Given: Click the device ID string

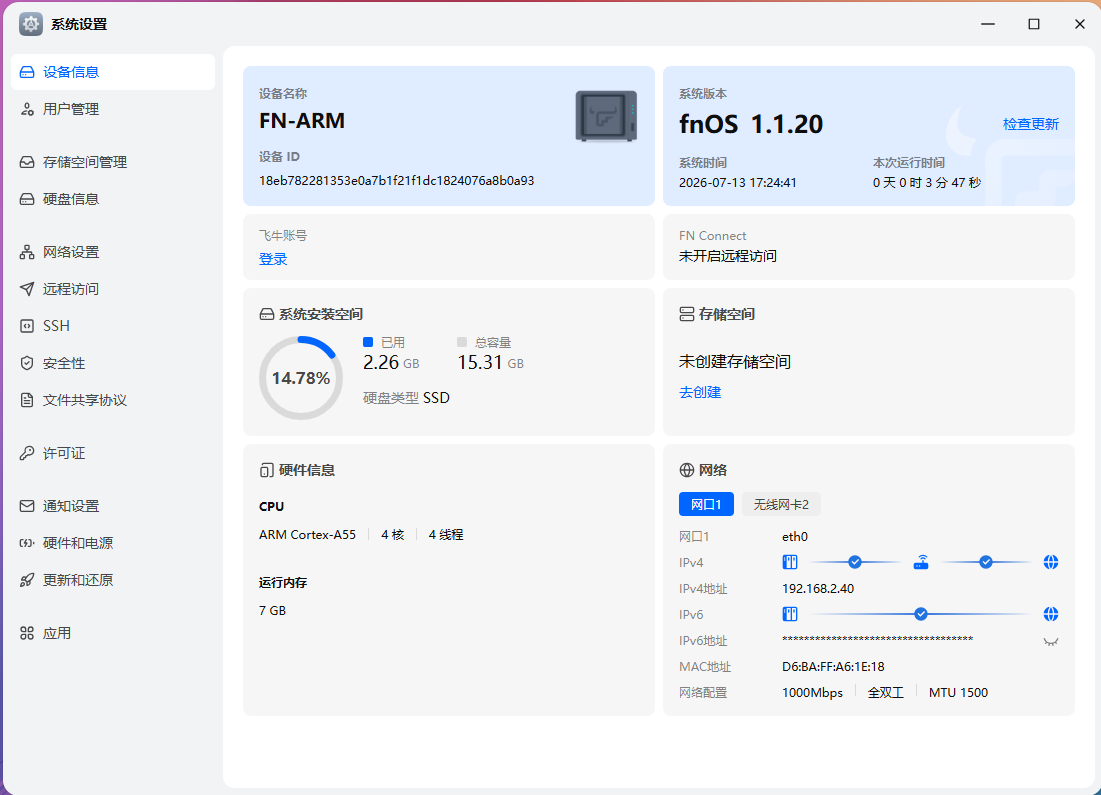Looking at the screenshot, I should (x=397, y=181).
